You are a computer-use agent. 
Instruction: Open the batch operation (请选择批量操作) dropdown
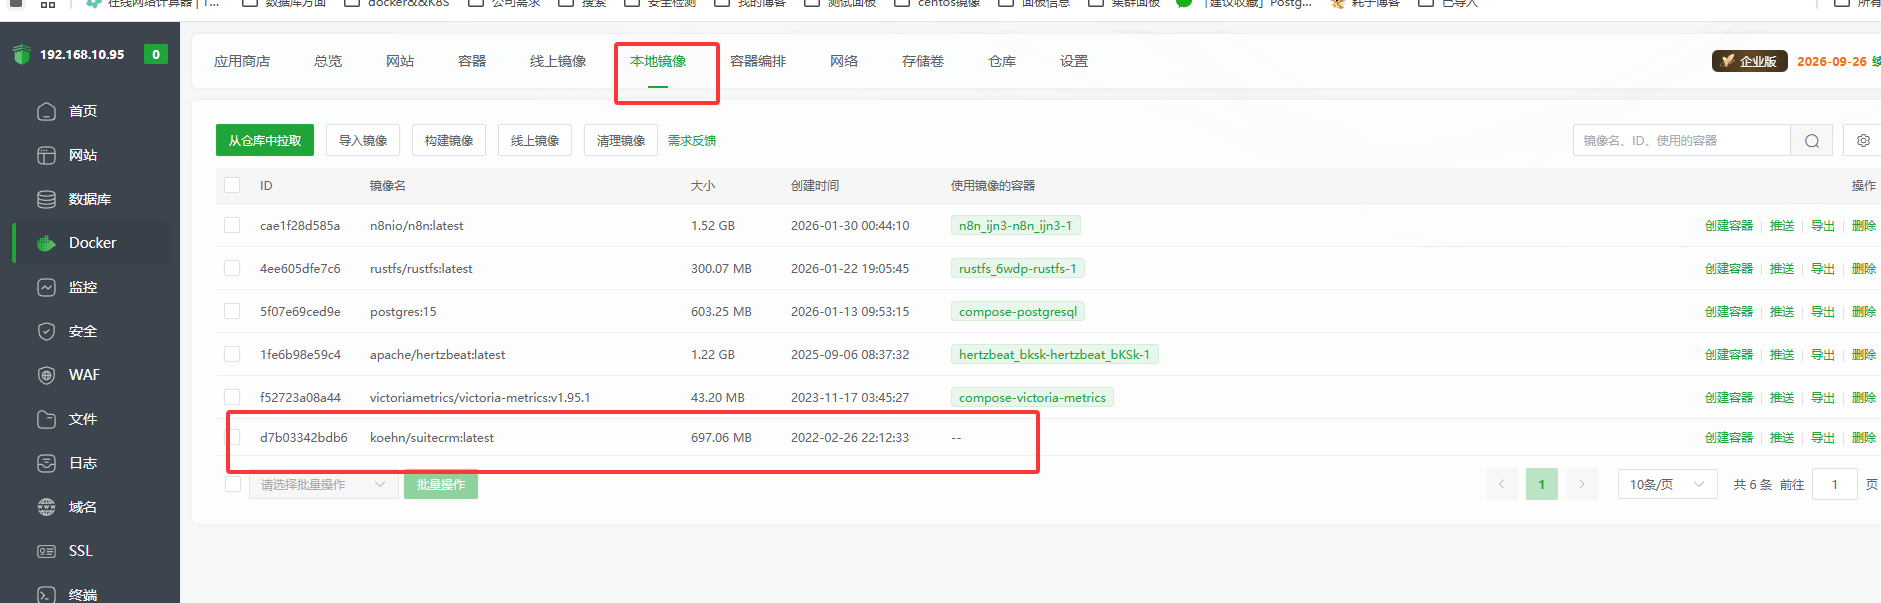point(322,485)
